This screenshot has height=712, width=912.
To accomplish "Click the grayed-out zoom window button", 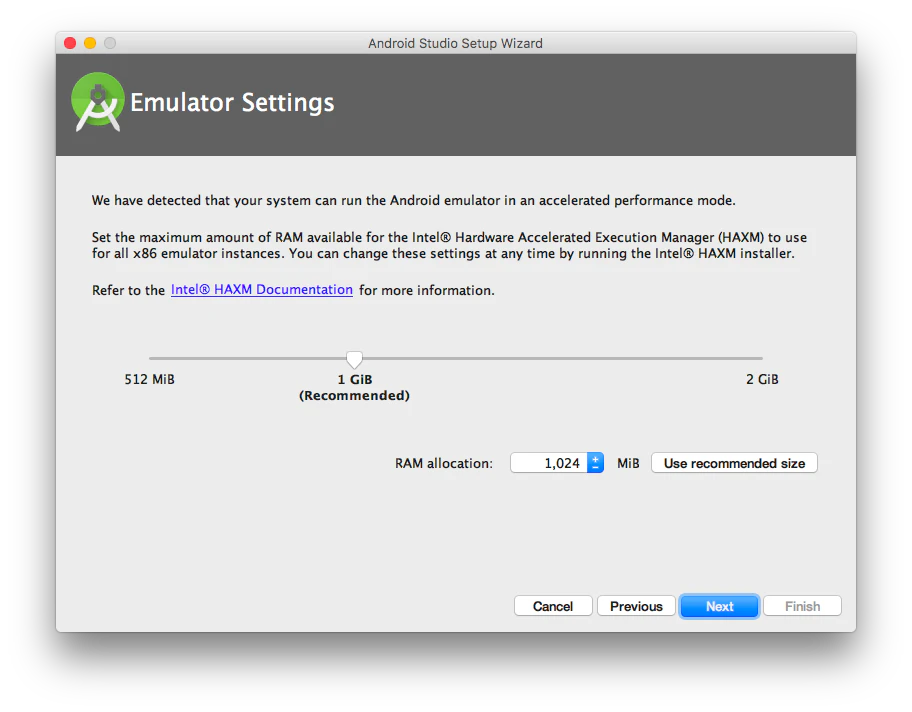I will (x=110, y=43).
